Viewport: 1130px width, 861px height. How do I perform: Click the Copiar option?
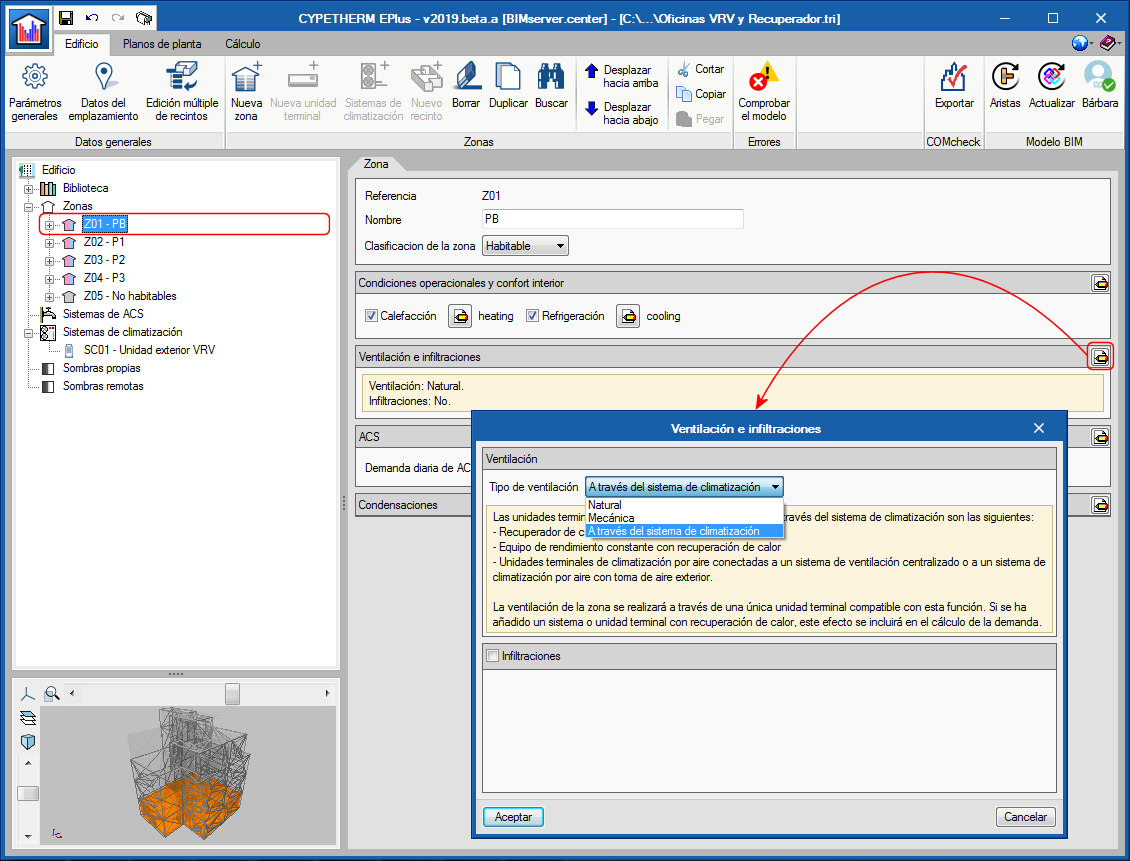pos(700,94)
